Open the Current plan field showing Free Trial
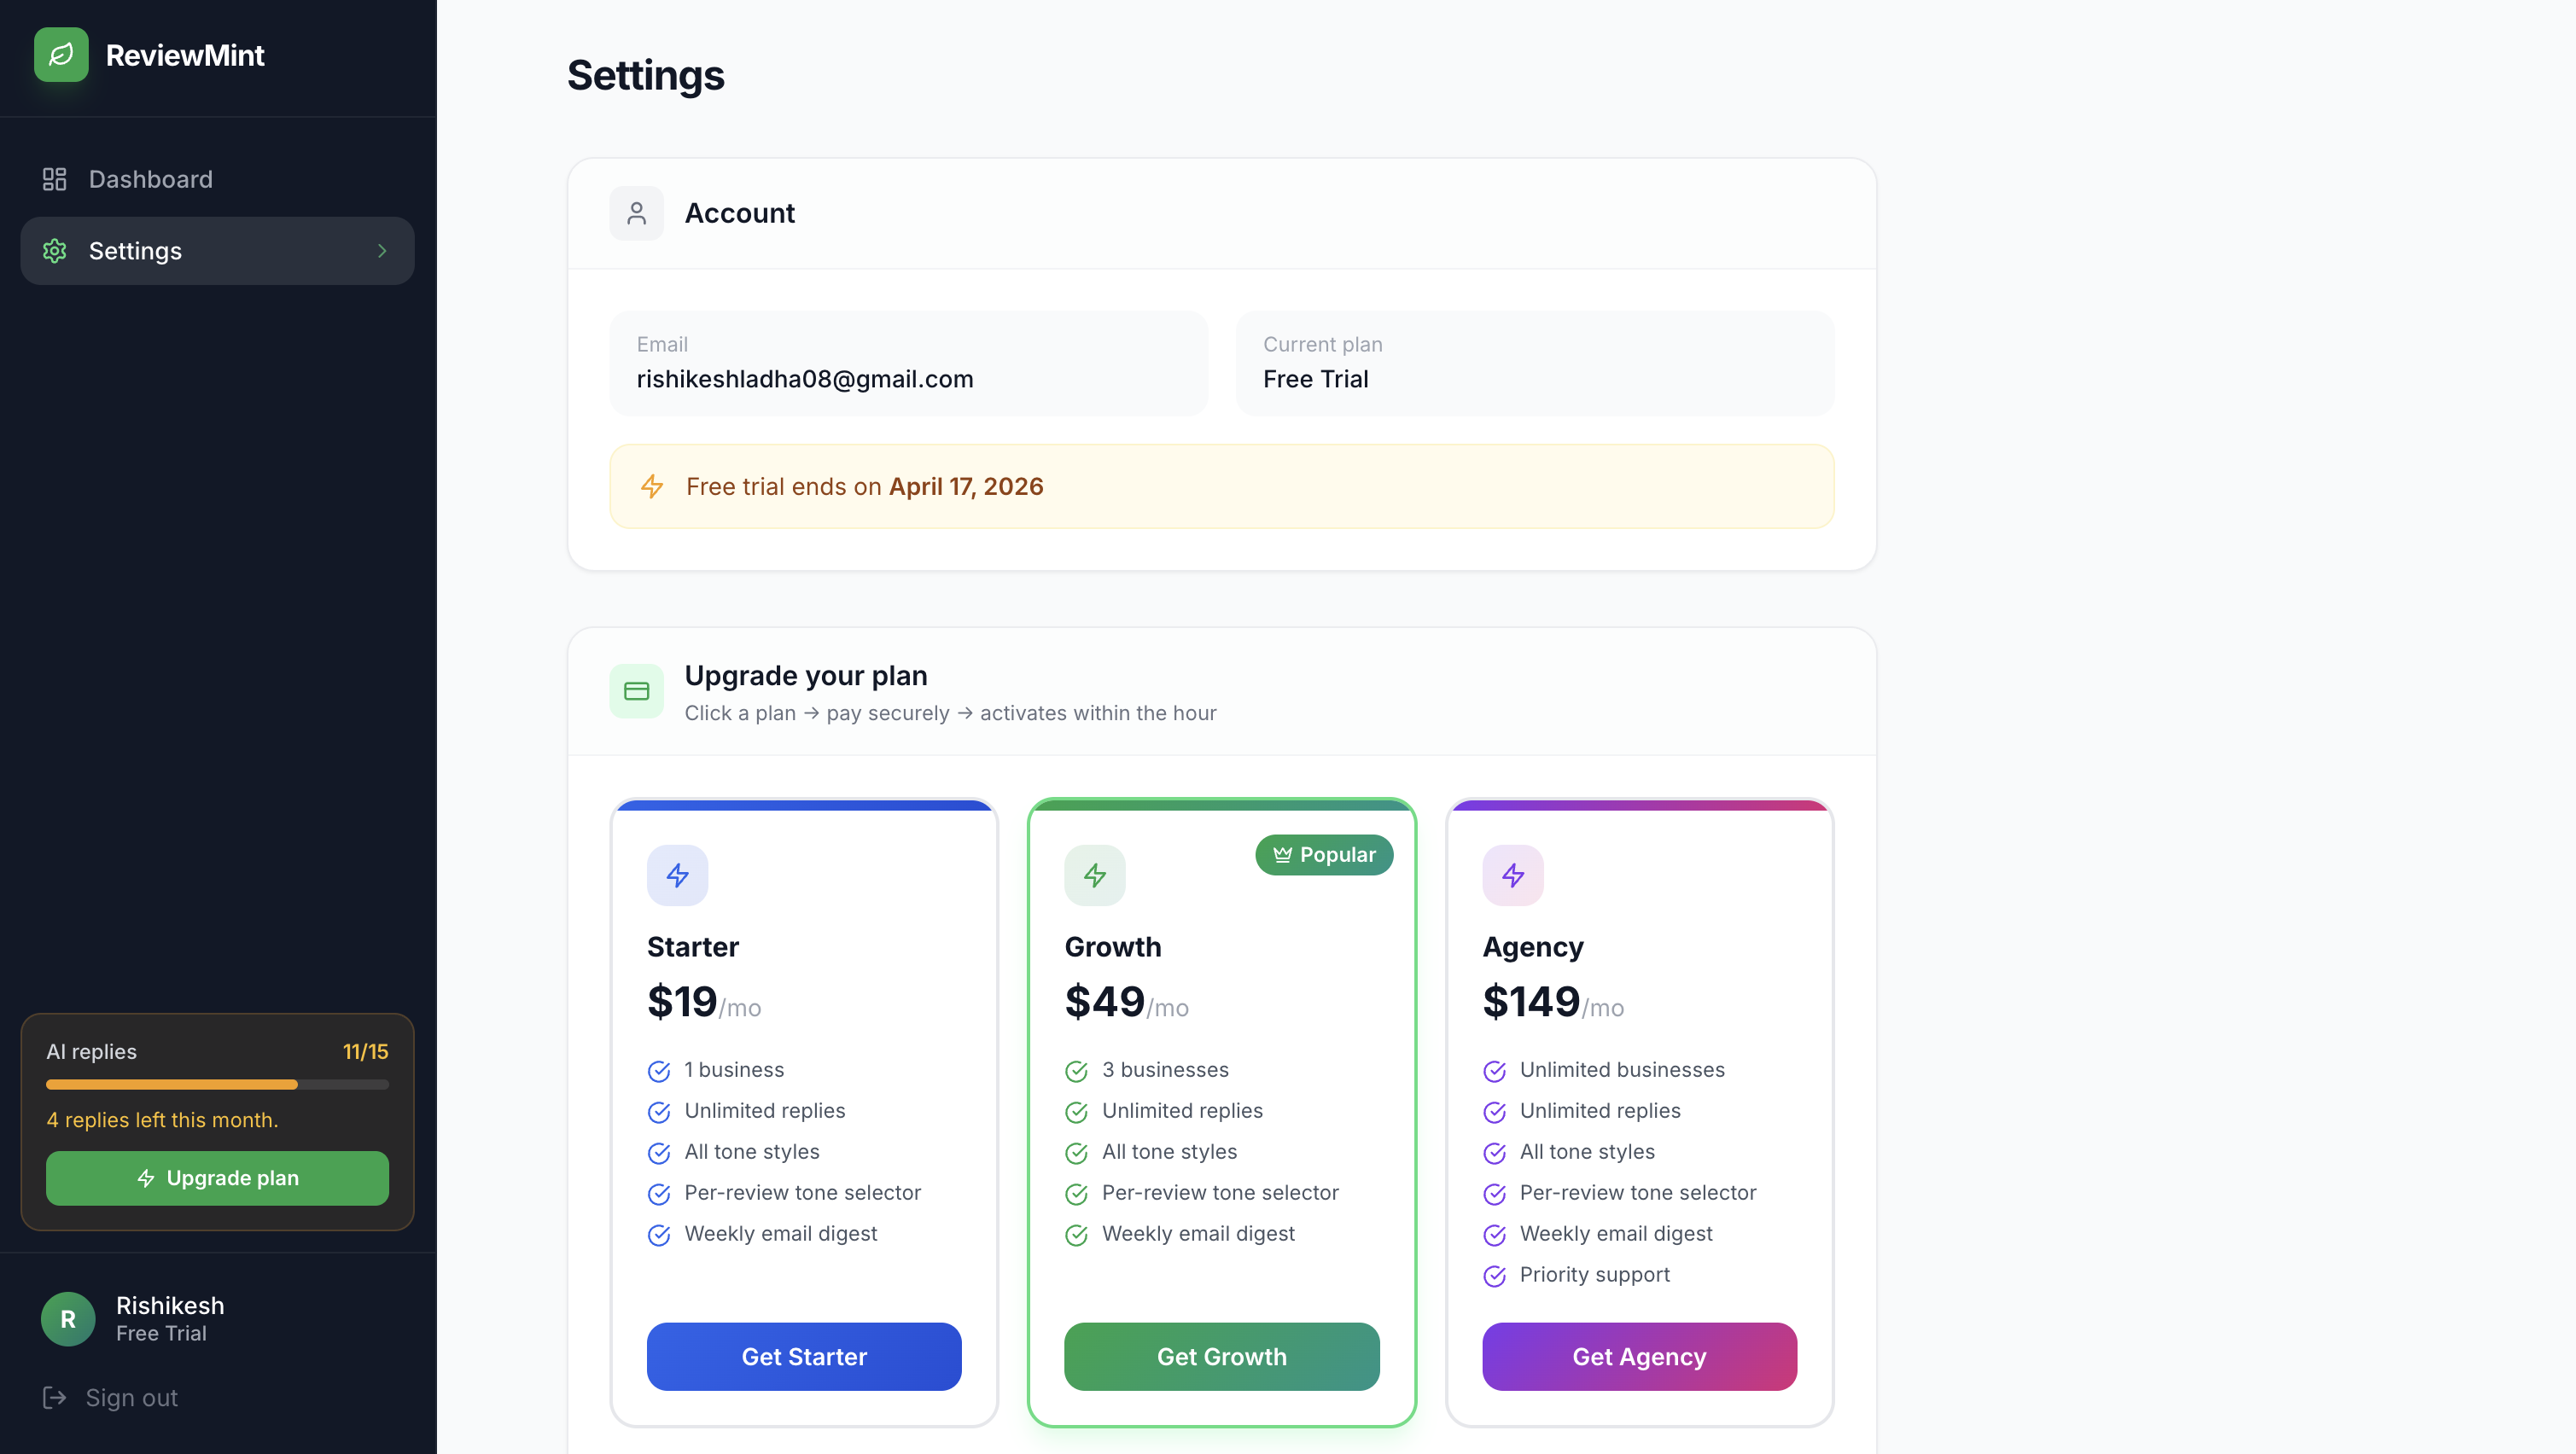The width and height of the screenshot is (2576, 1454). pyautogui.click(x=1534, y=363)
